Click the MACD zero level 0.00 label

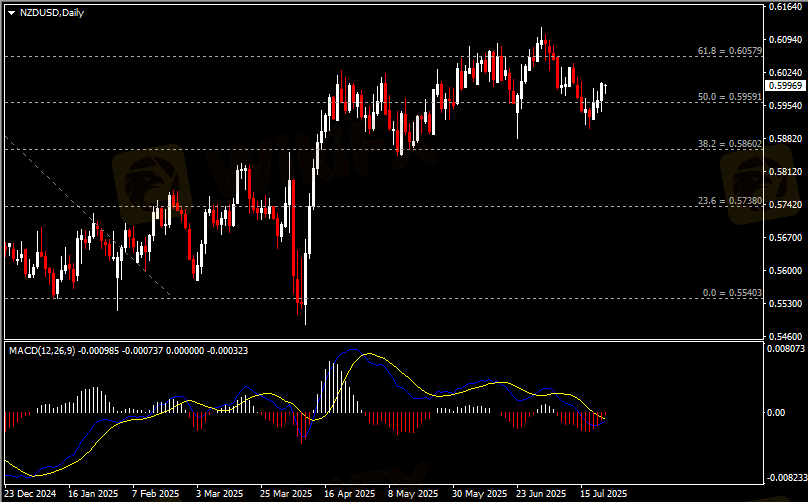(x=776, y=413)
